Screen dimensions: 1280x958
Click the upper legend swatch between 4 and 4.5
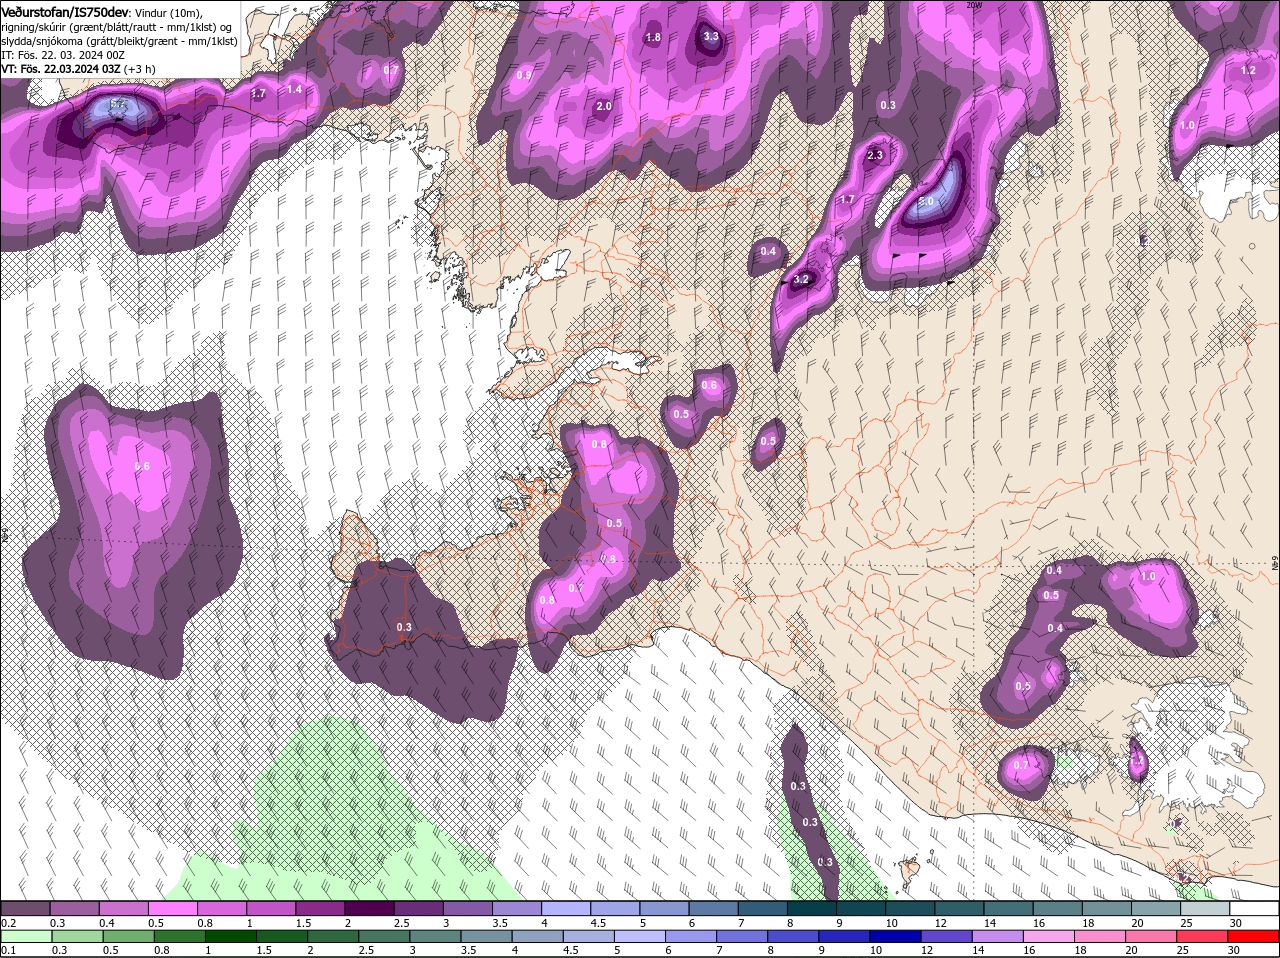[567, 908]
